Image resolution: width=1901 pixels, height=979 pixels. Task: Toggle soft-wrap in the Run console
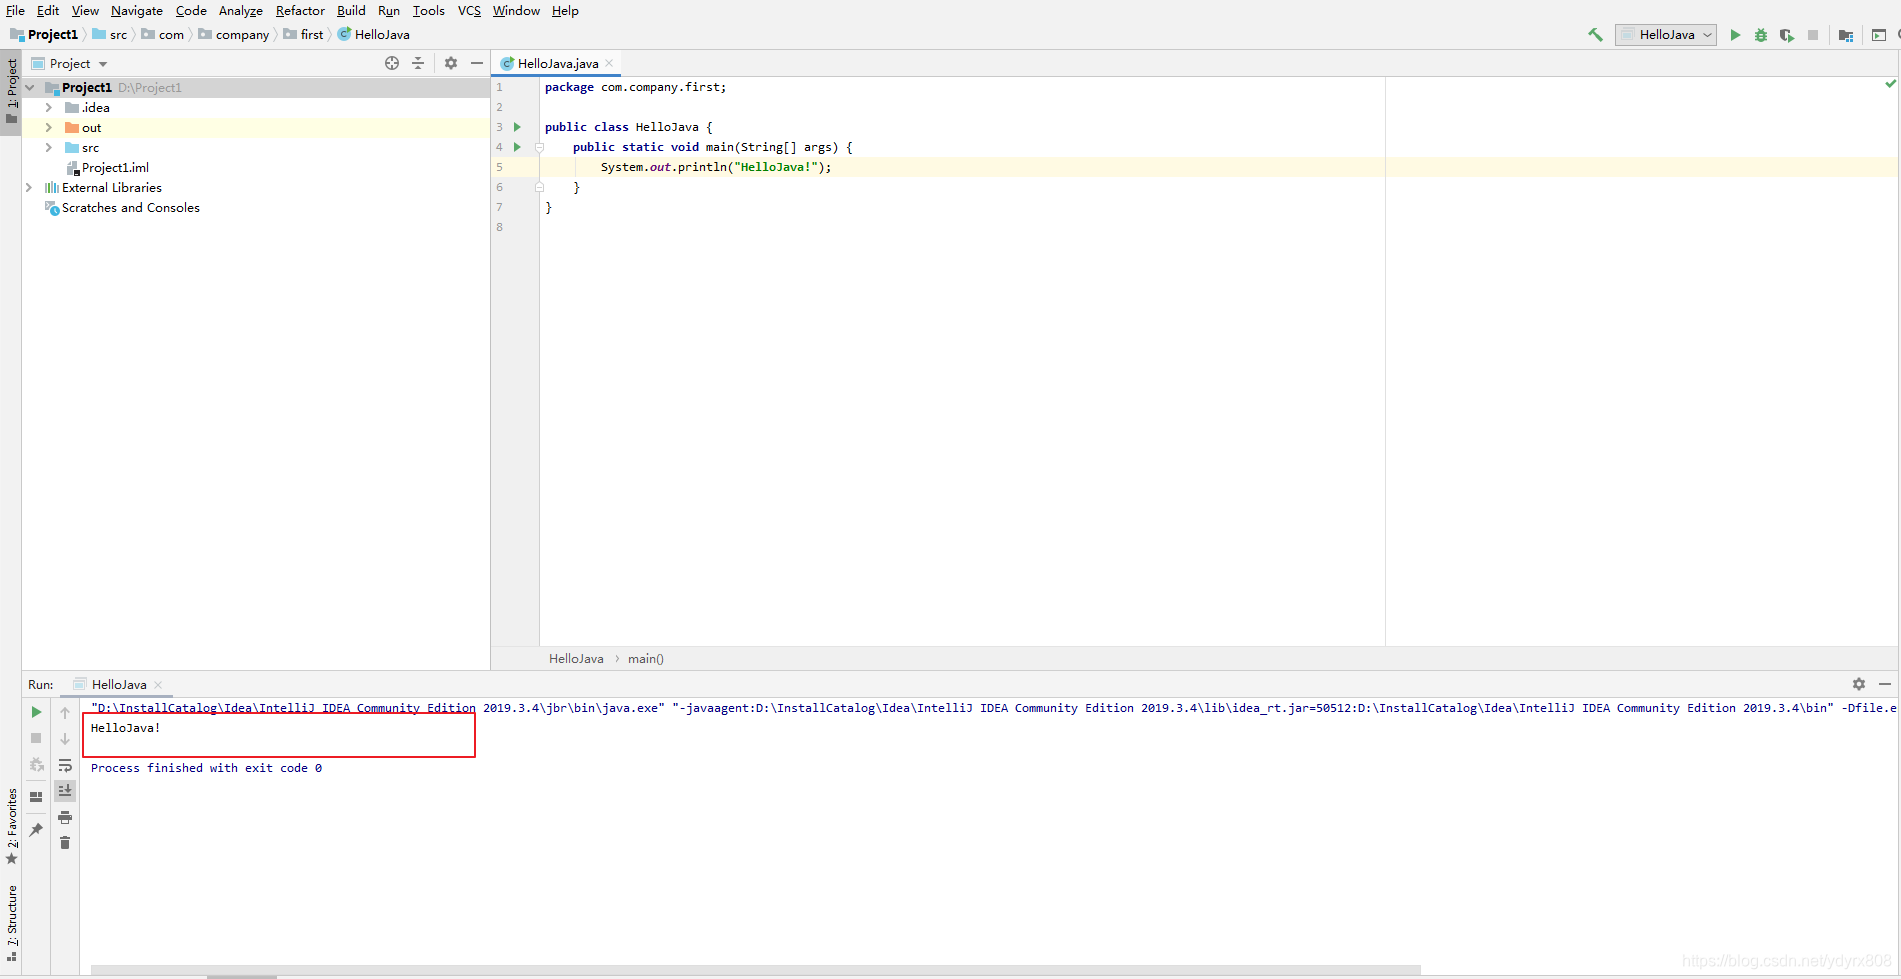65,765
